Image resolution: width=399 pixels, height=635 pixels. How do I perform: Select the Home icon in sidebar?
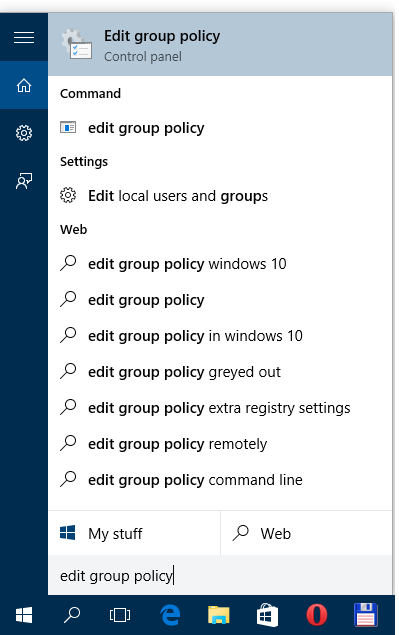(24, 85)
